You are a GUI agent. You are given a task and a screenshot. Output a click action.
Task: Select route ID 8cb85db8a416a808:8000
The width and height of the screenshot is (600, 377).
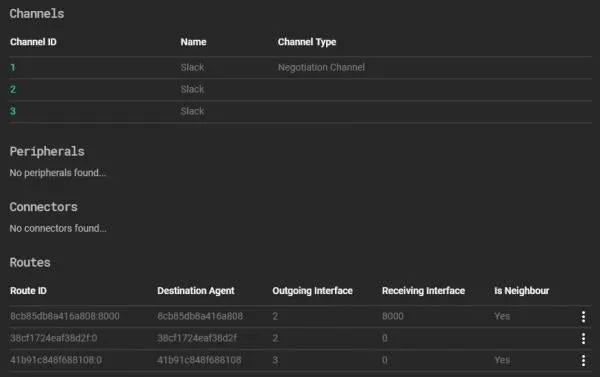click(65, 316)
